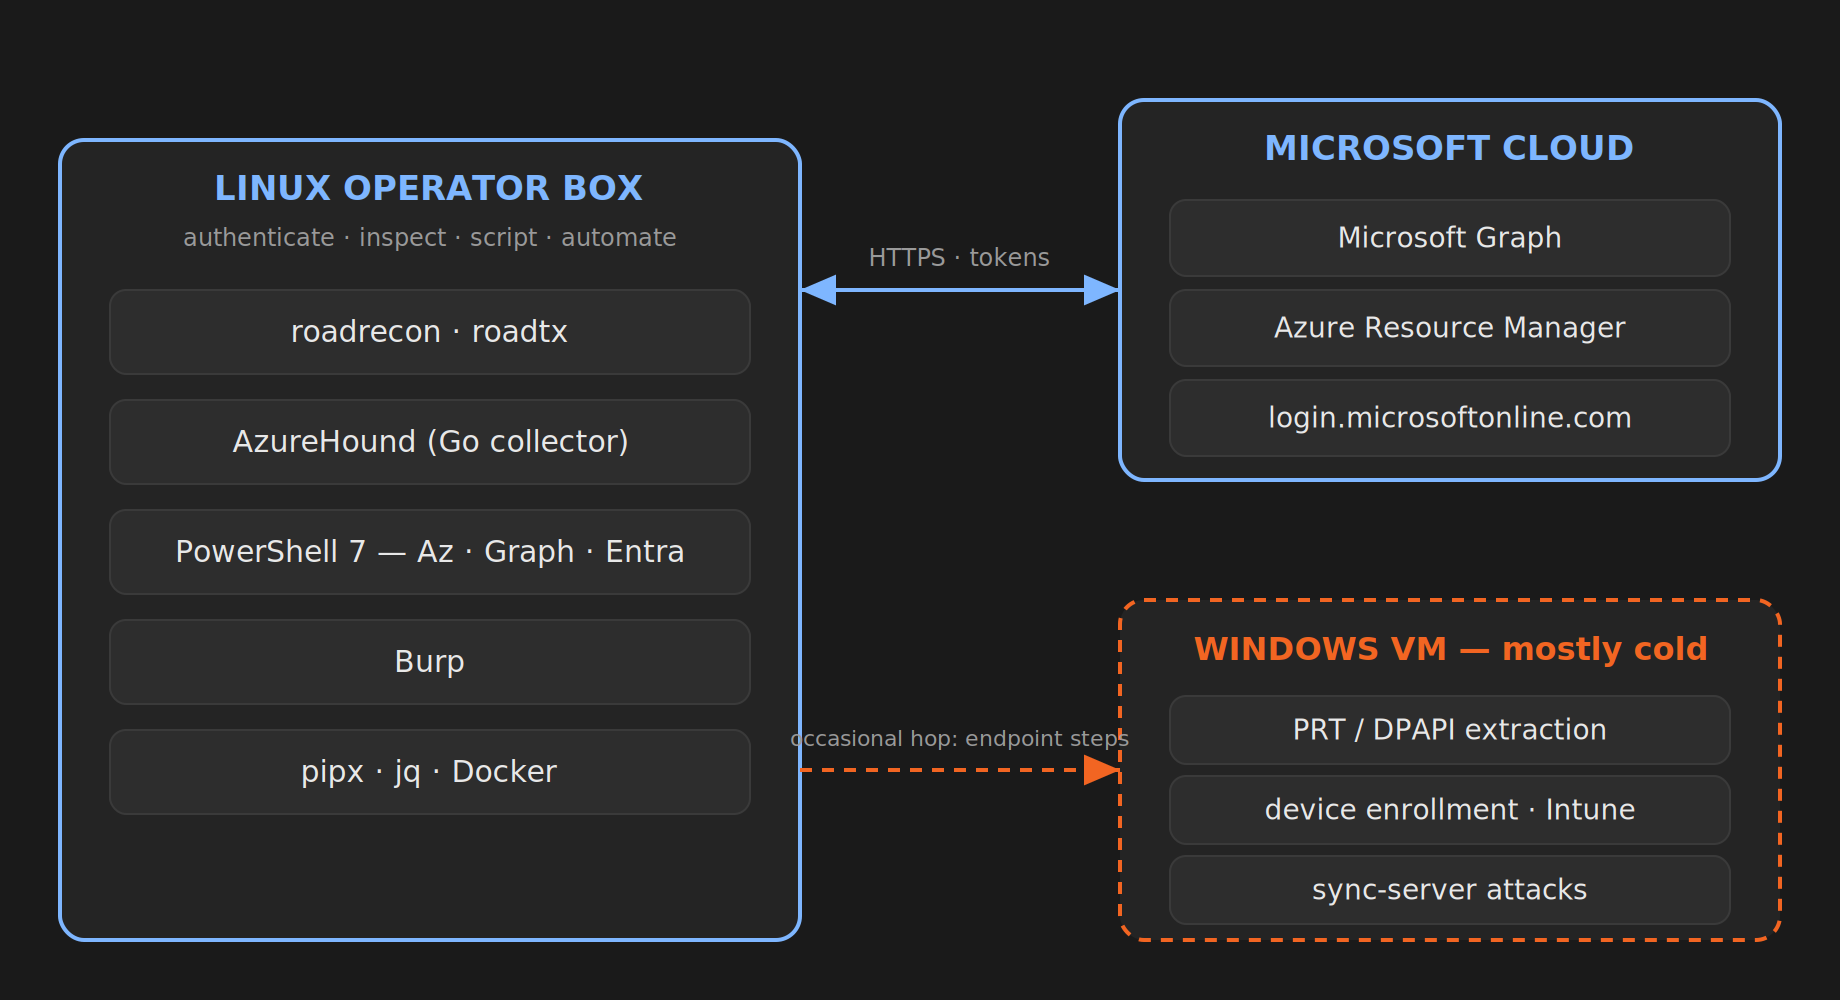Screen dimensions: 1840x1000
Task: Select the Burp box
Action: (430, 662)
